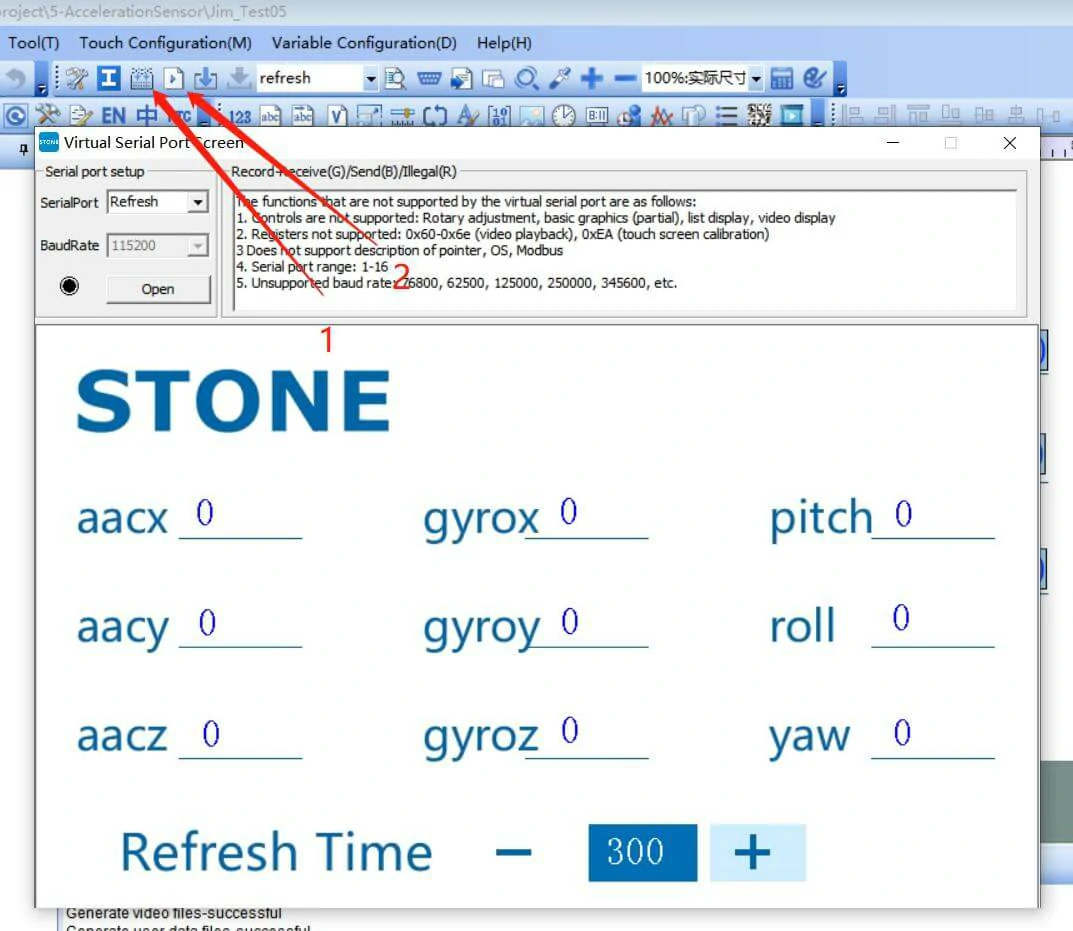1073x931 pixels.
Task: Switch language with the EN icon
Action: tap(114, 116)
